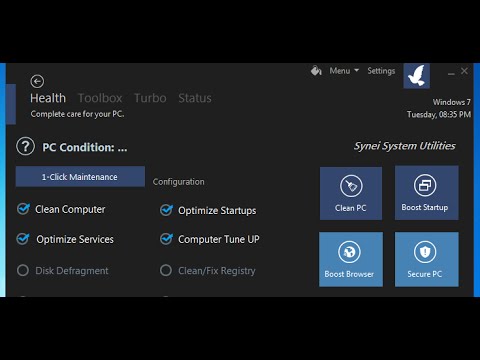
Task: Switch to the Status tab
Action: [x=195, y=98]
